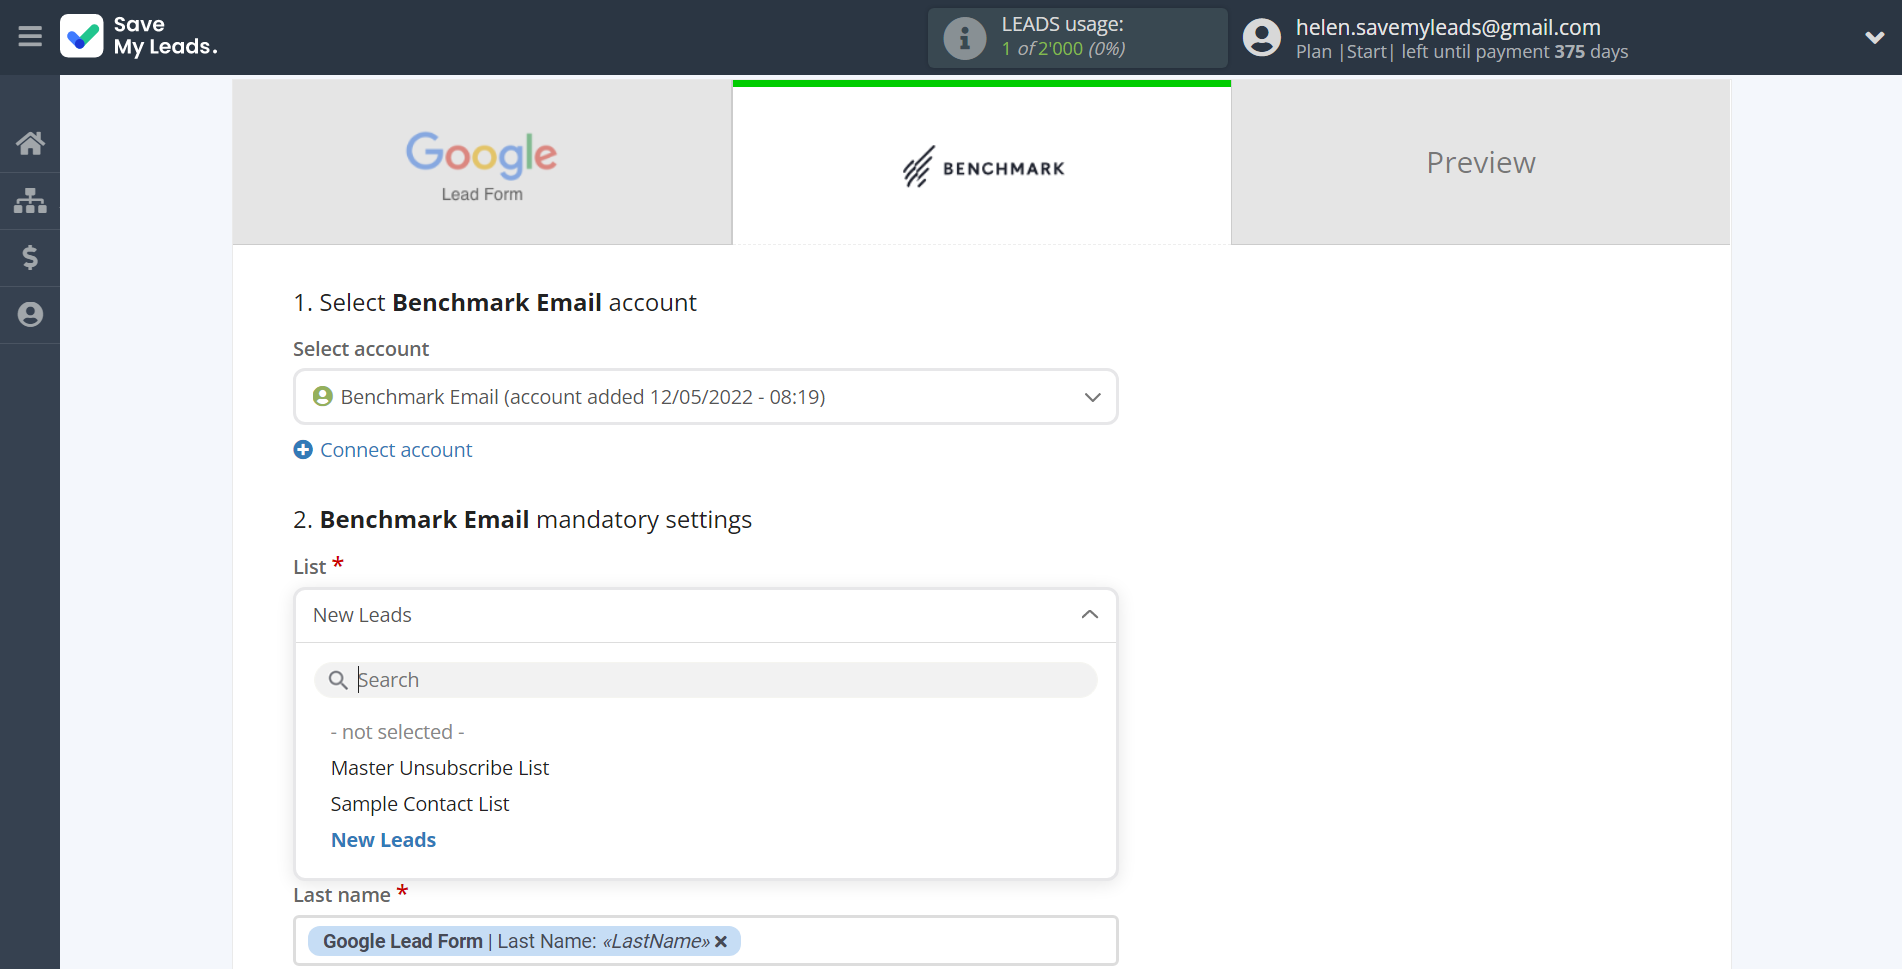Expand the account menu chevron

1875,37
